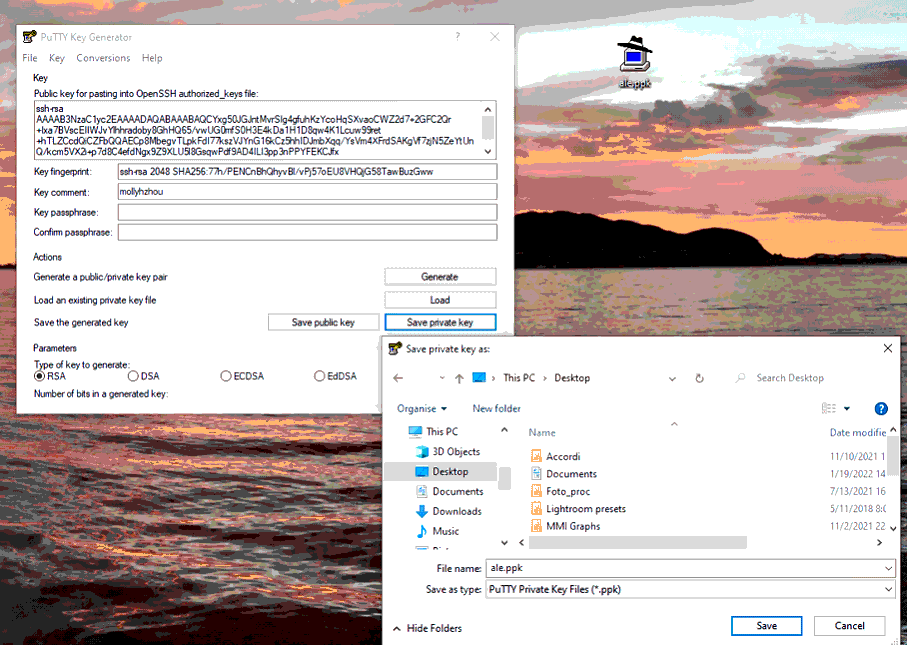
Task: Click the public key box scrollbar
Action: point(488,130)
